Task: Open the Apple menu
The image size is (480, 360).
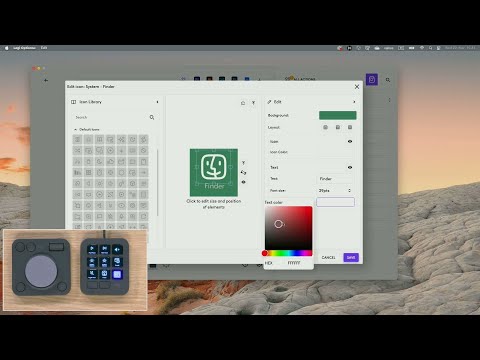Action: (x=6, y=48)
